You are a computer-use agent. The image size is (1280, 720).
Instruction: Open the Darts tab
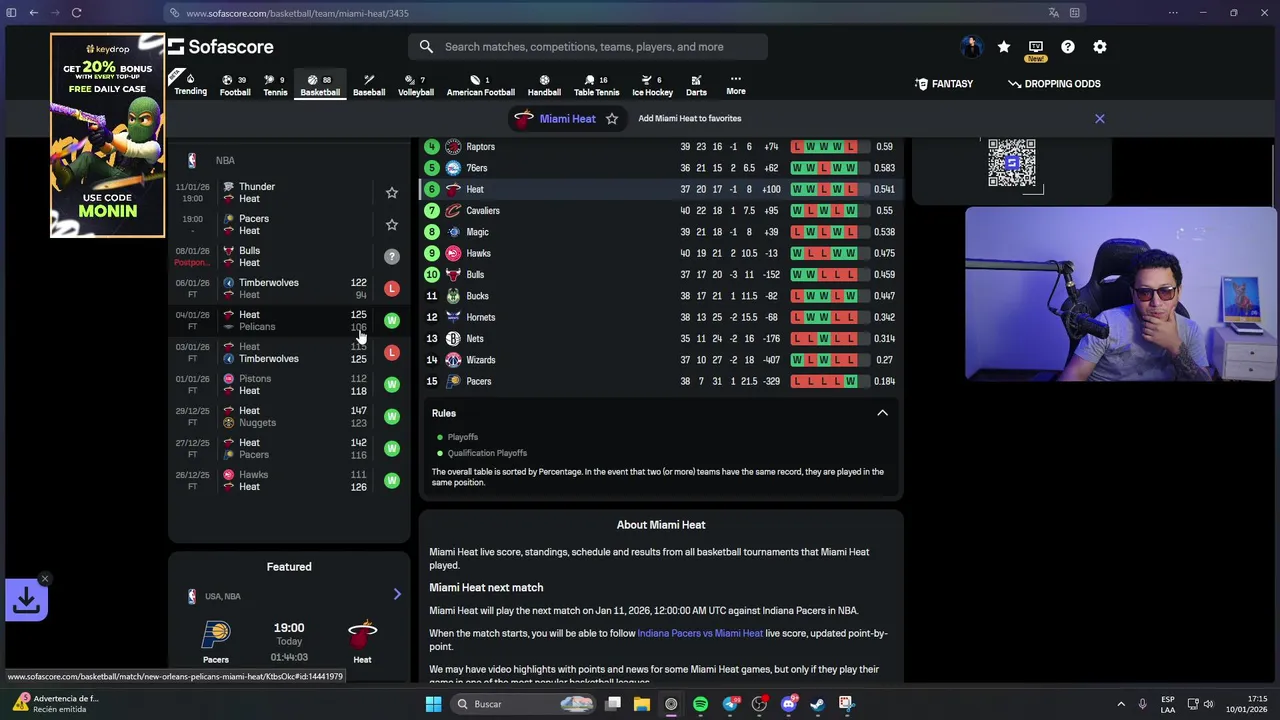[x=696, y=85]
